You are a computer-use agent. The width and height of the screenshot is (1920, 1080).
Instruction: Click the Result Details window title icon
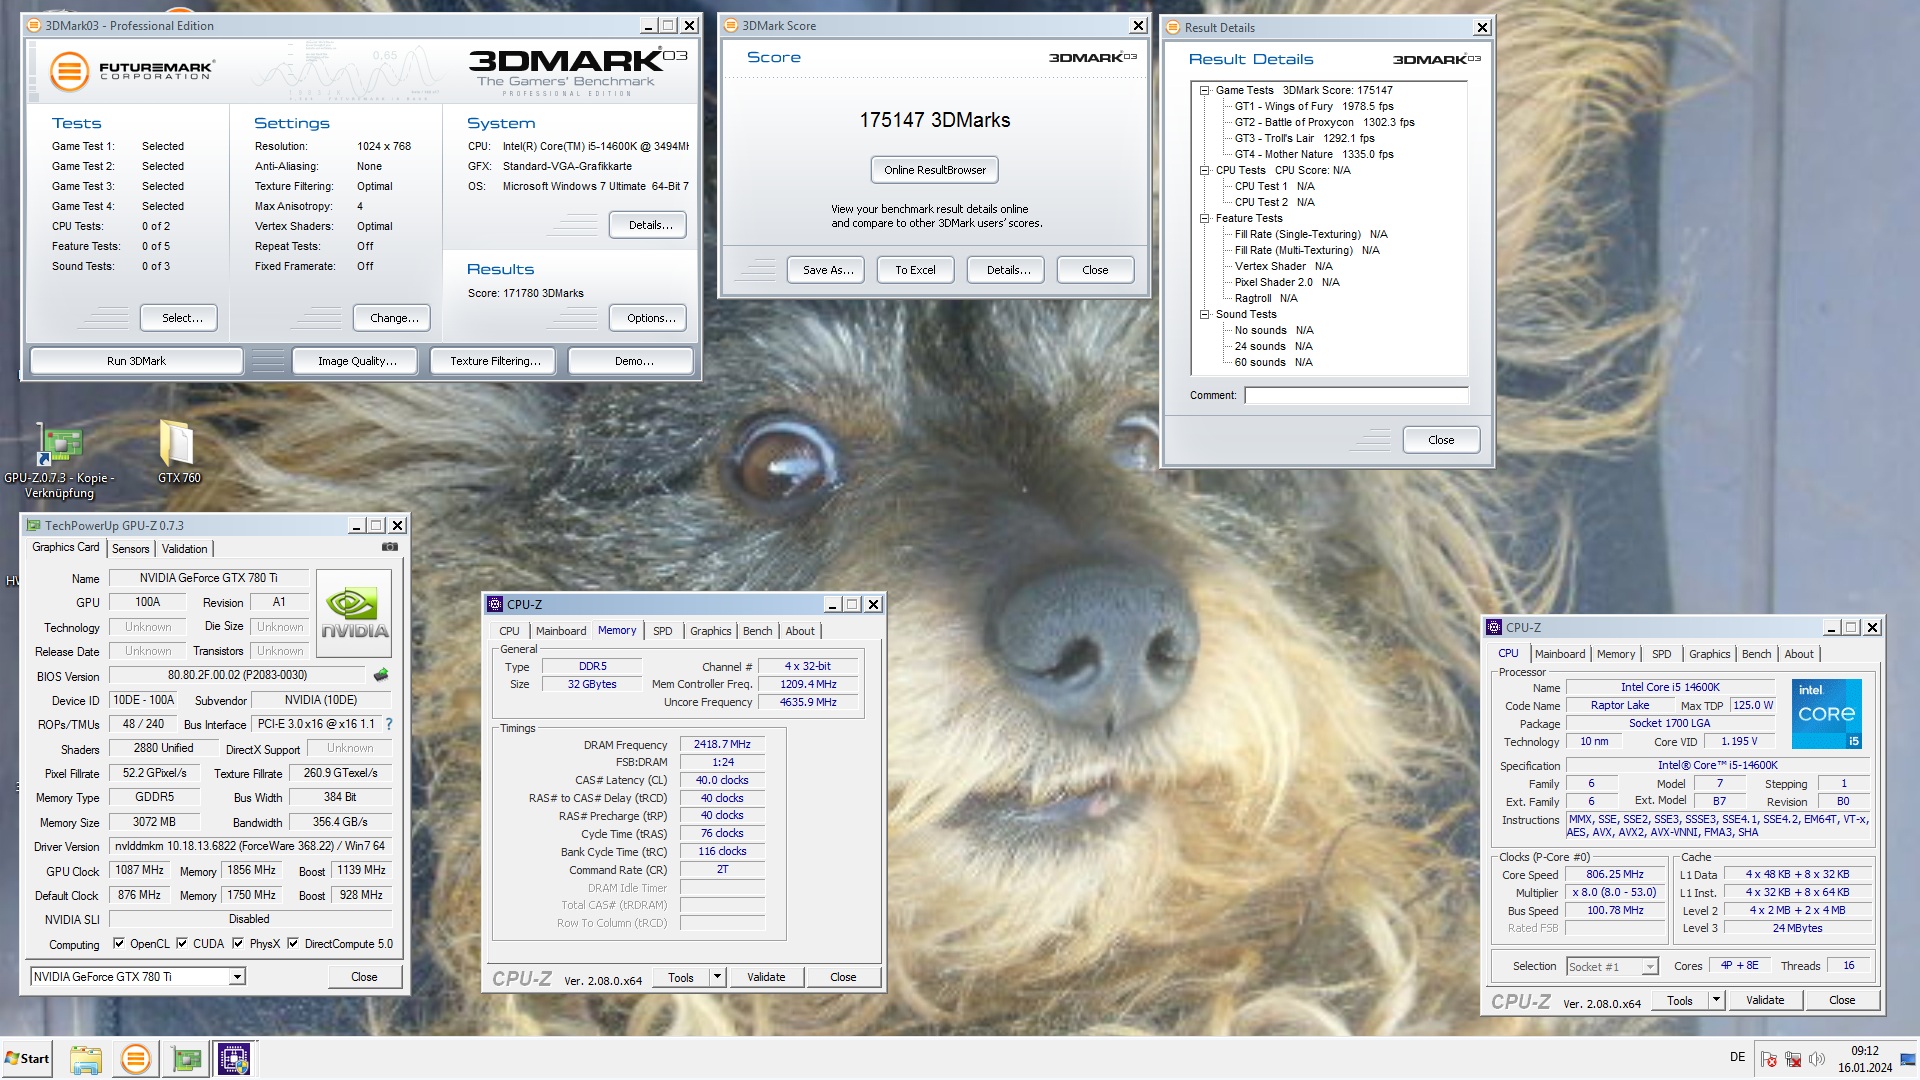pos(1174,27)
